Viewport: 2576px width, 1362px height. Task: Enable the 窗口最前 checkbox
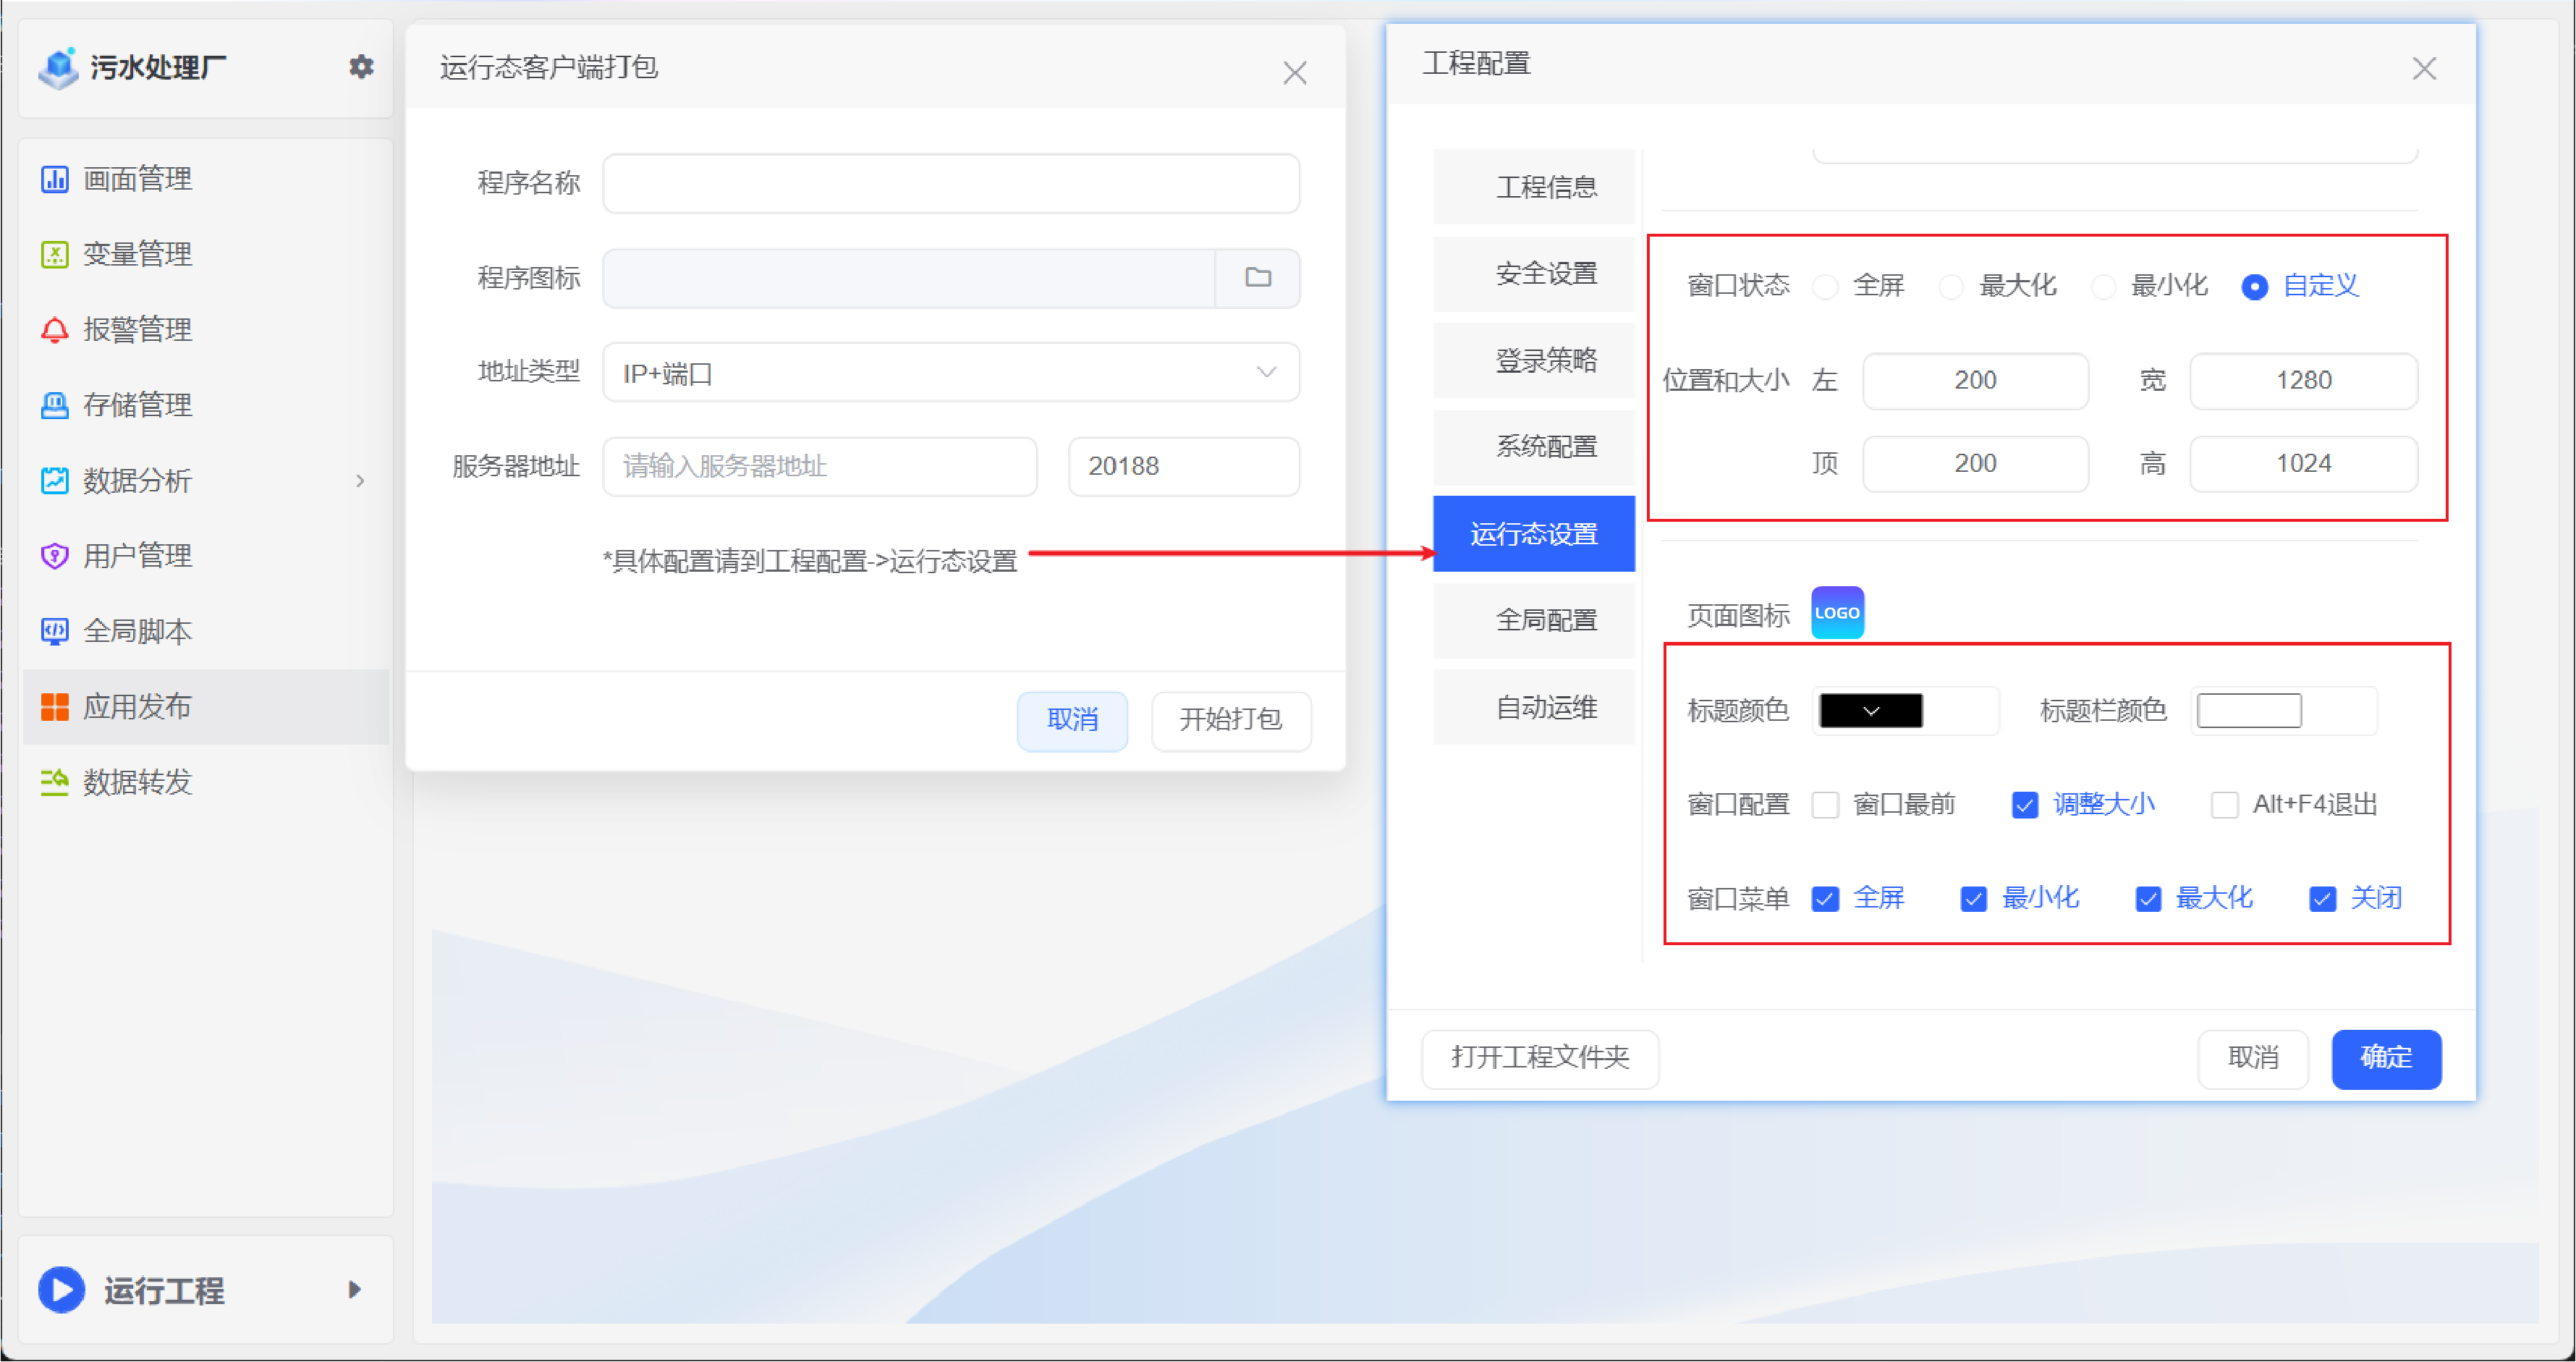pos(1825,805)
